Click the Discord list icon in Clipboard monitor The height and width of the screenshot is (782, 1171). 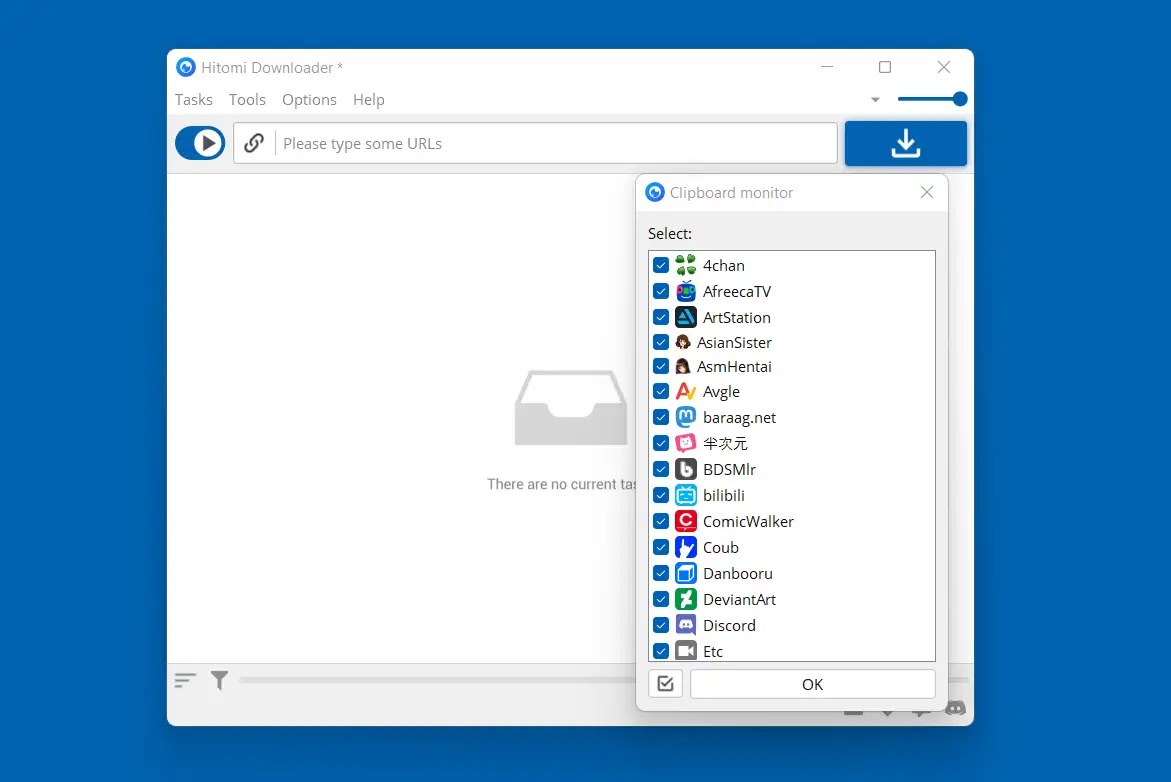click(686, 625)
